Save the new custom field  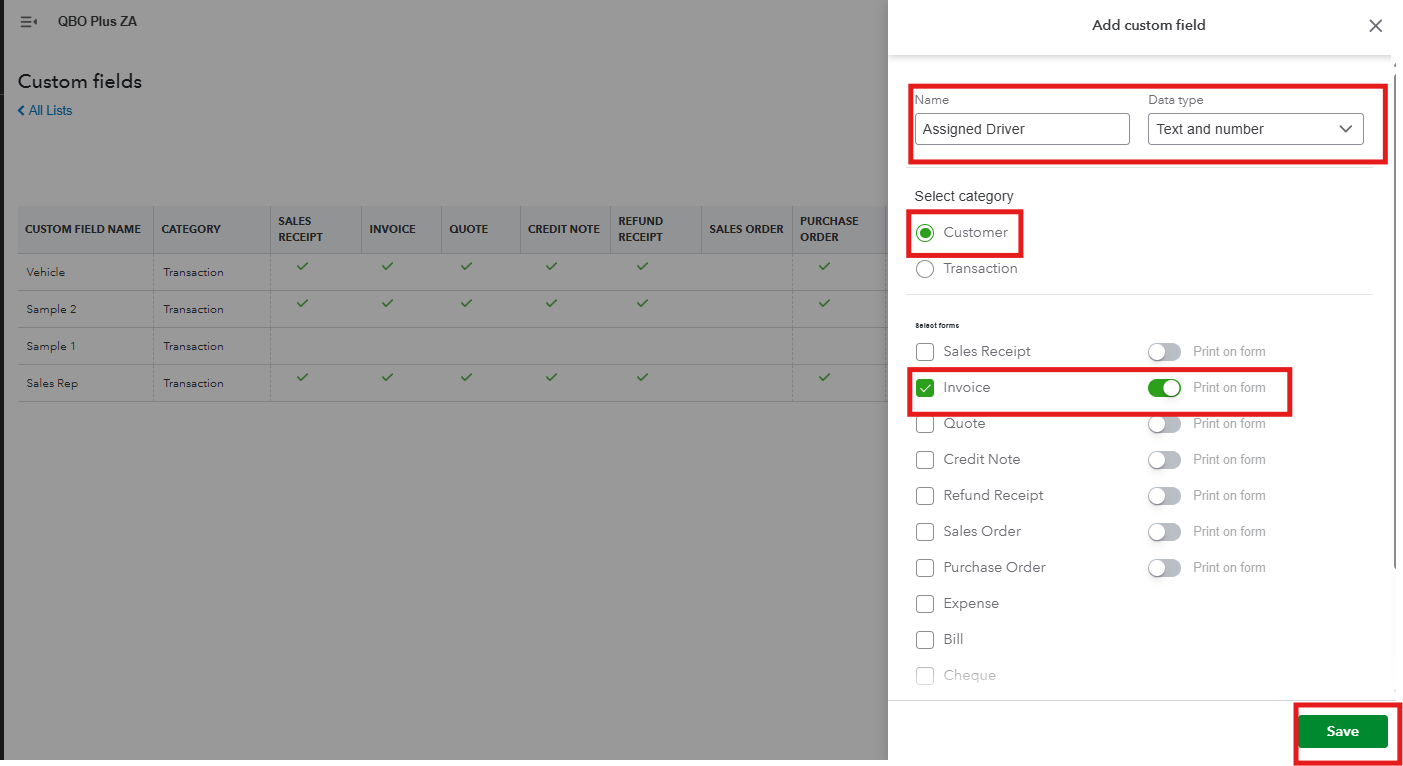click(x=1342, y=732)
